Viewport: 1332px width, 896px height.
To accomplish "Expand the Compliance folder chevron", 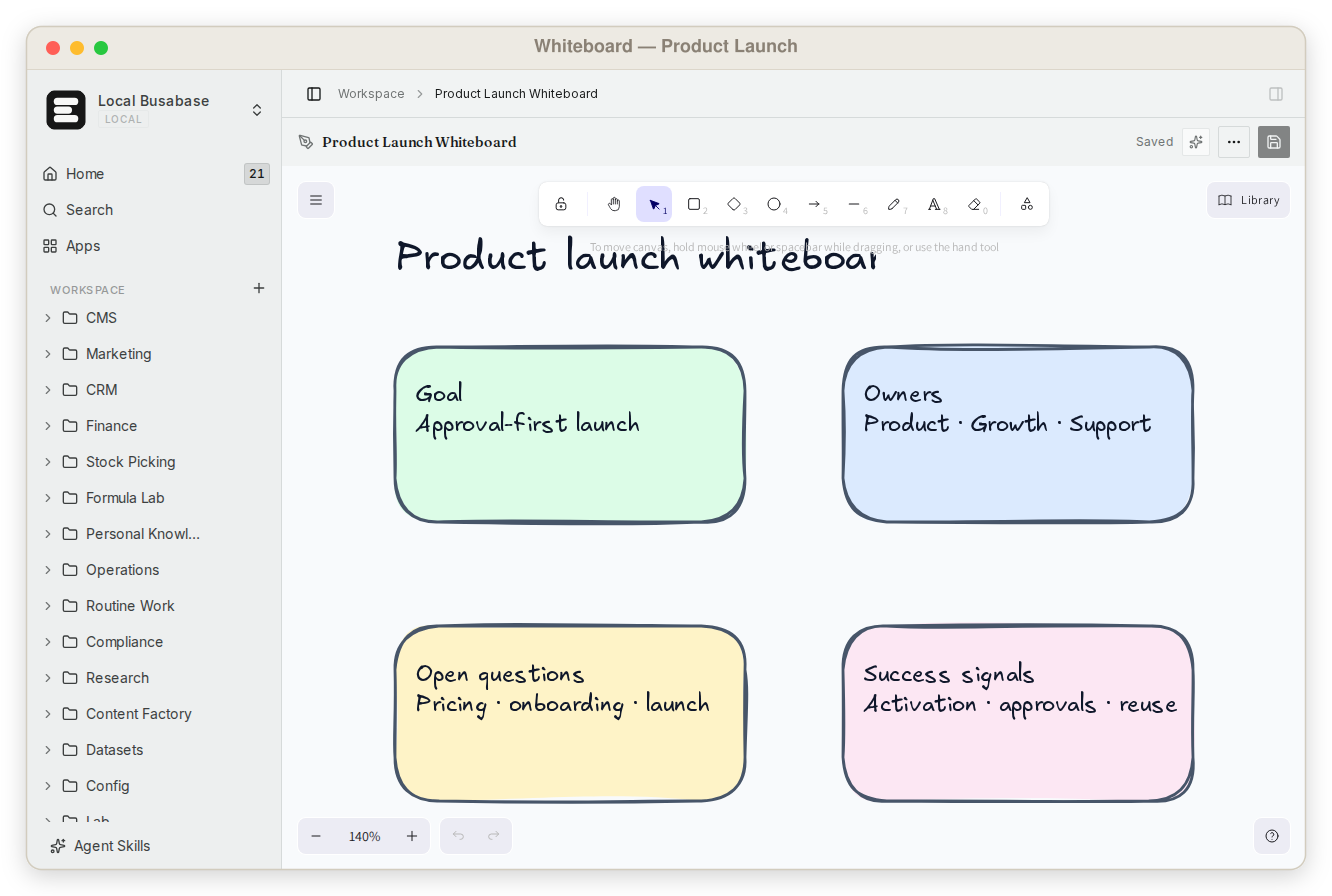I will pos(48,642).
